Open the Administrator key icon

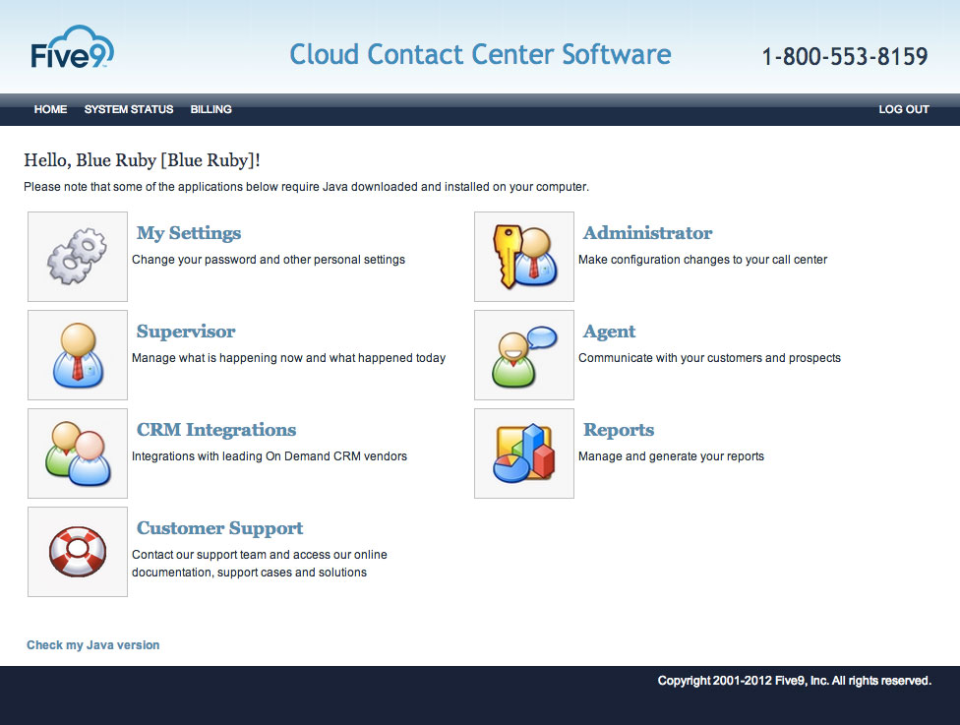[x=524, y=256]
